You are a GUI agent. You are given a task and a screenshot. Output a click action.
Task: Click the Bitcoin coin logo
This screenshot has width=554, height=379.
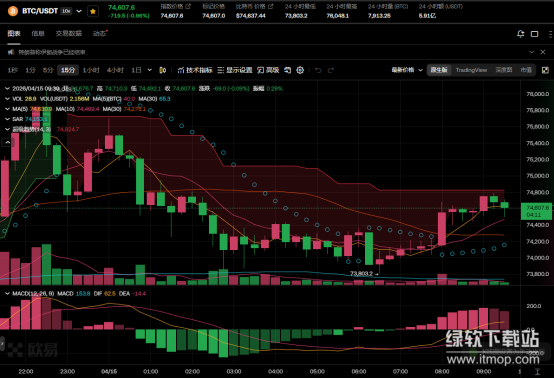point(13,11)
